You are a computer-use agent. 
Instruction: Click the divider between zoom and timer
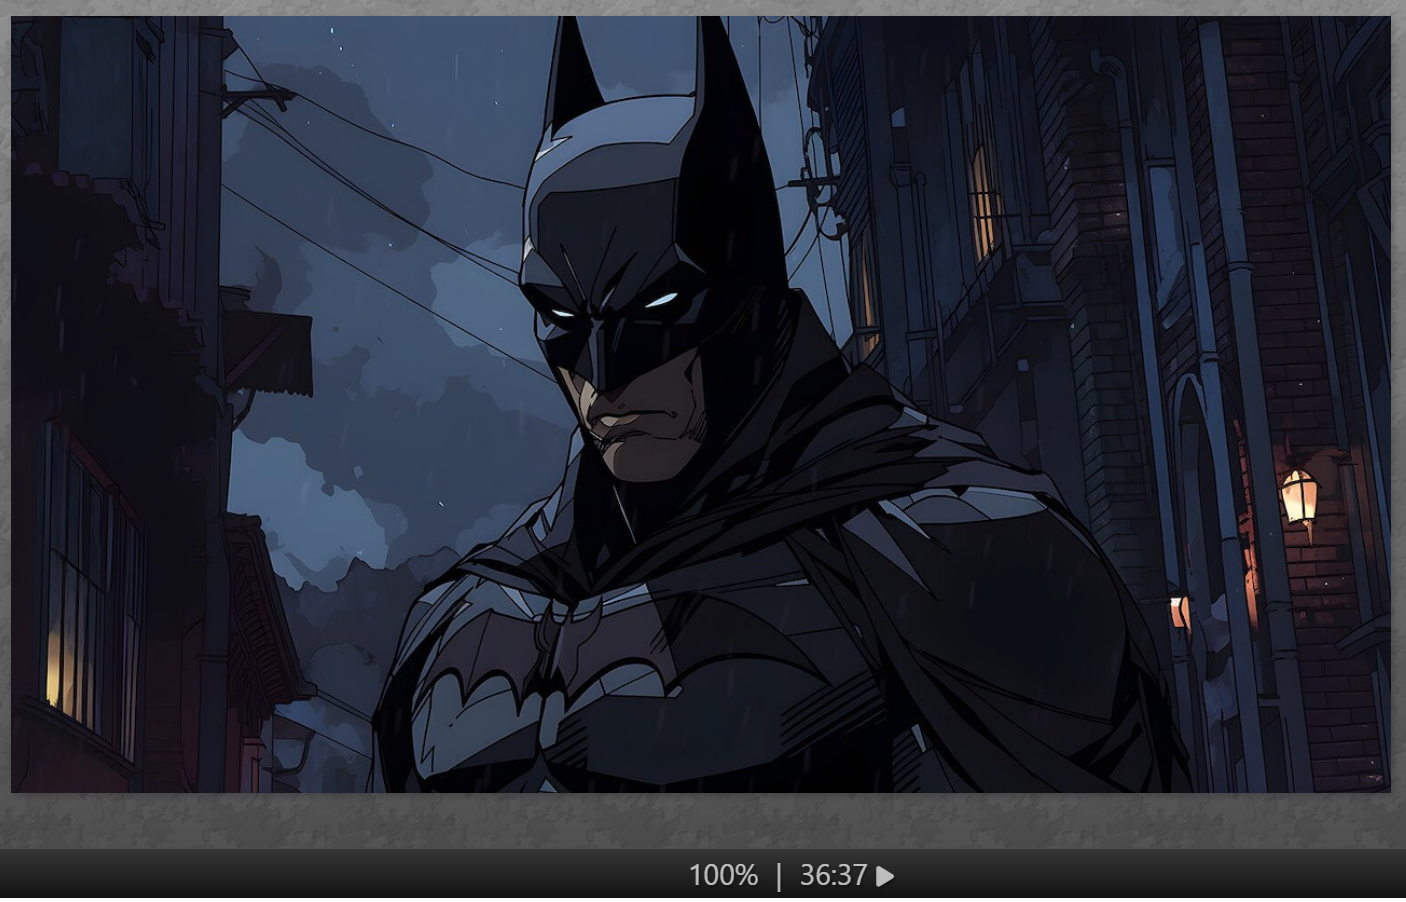click(779, 876)
